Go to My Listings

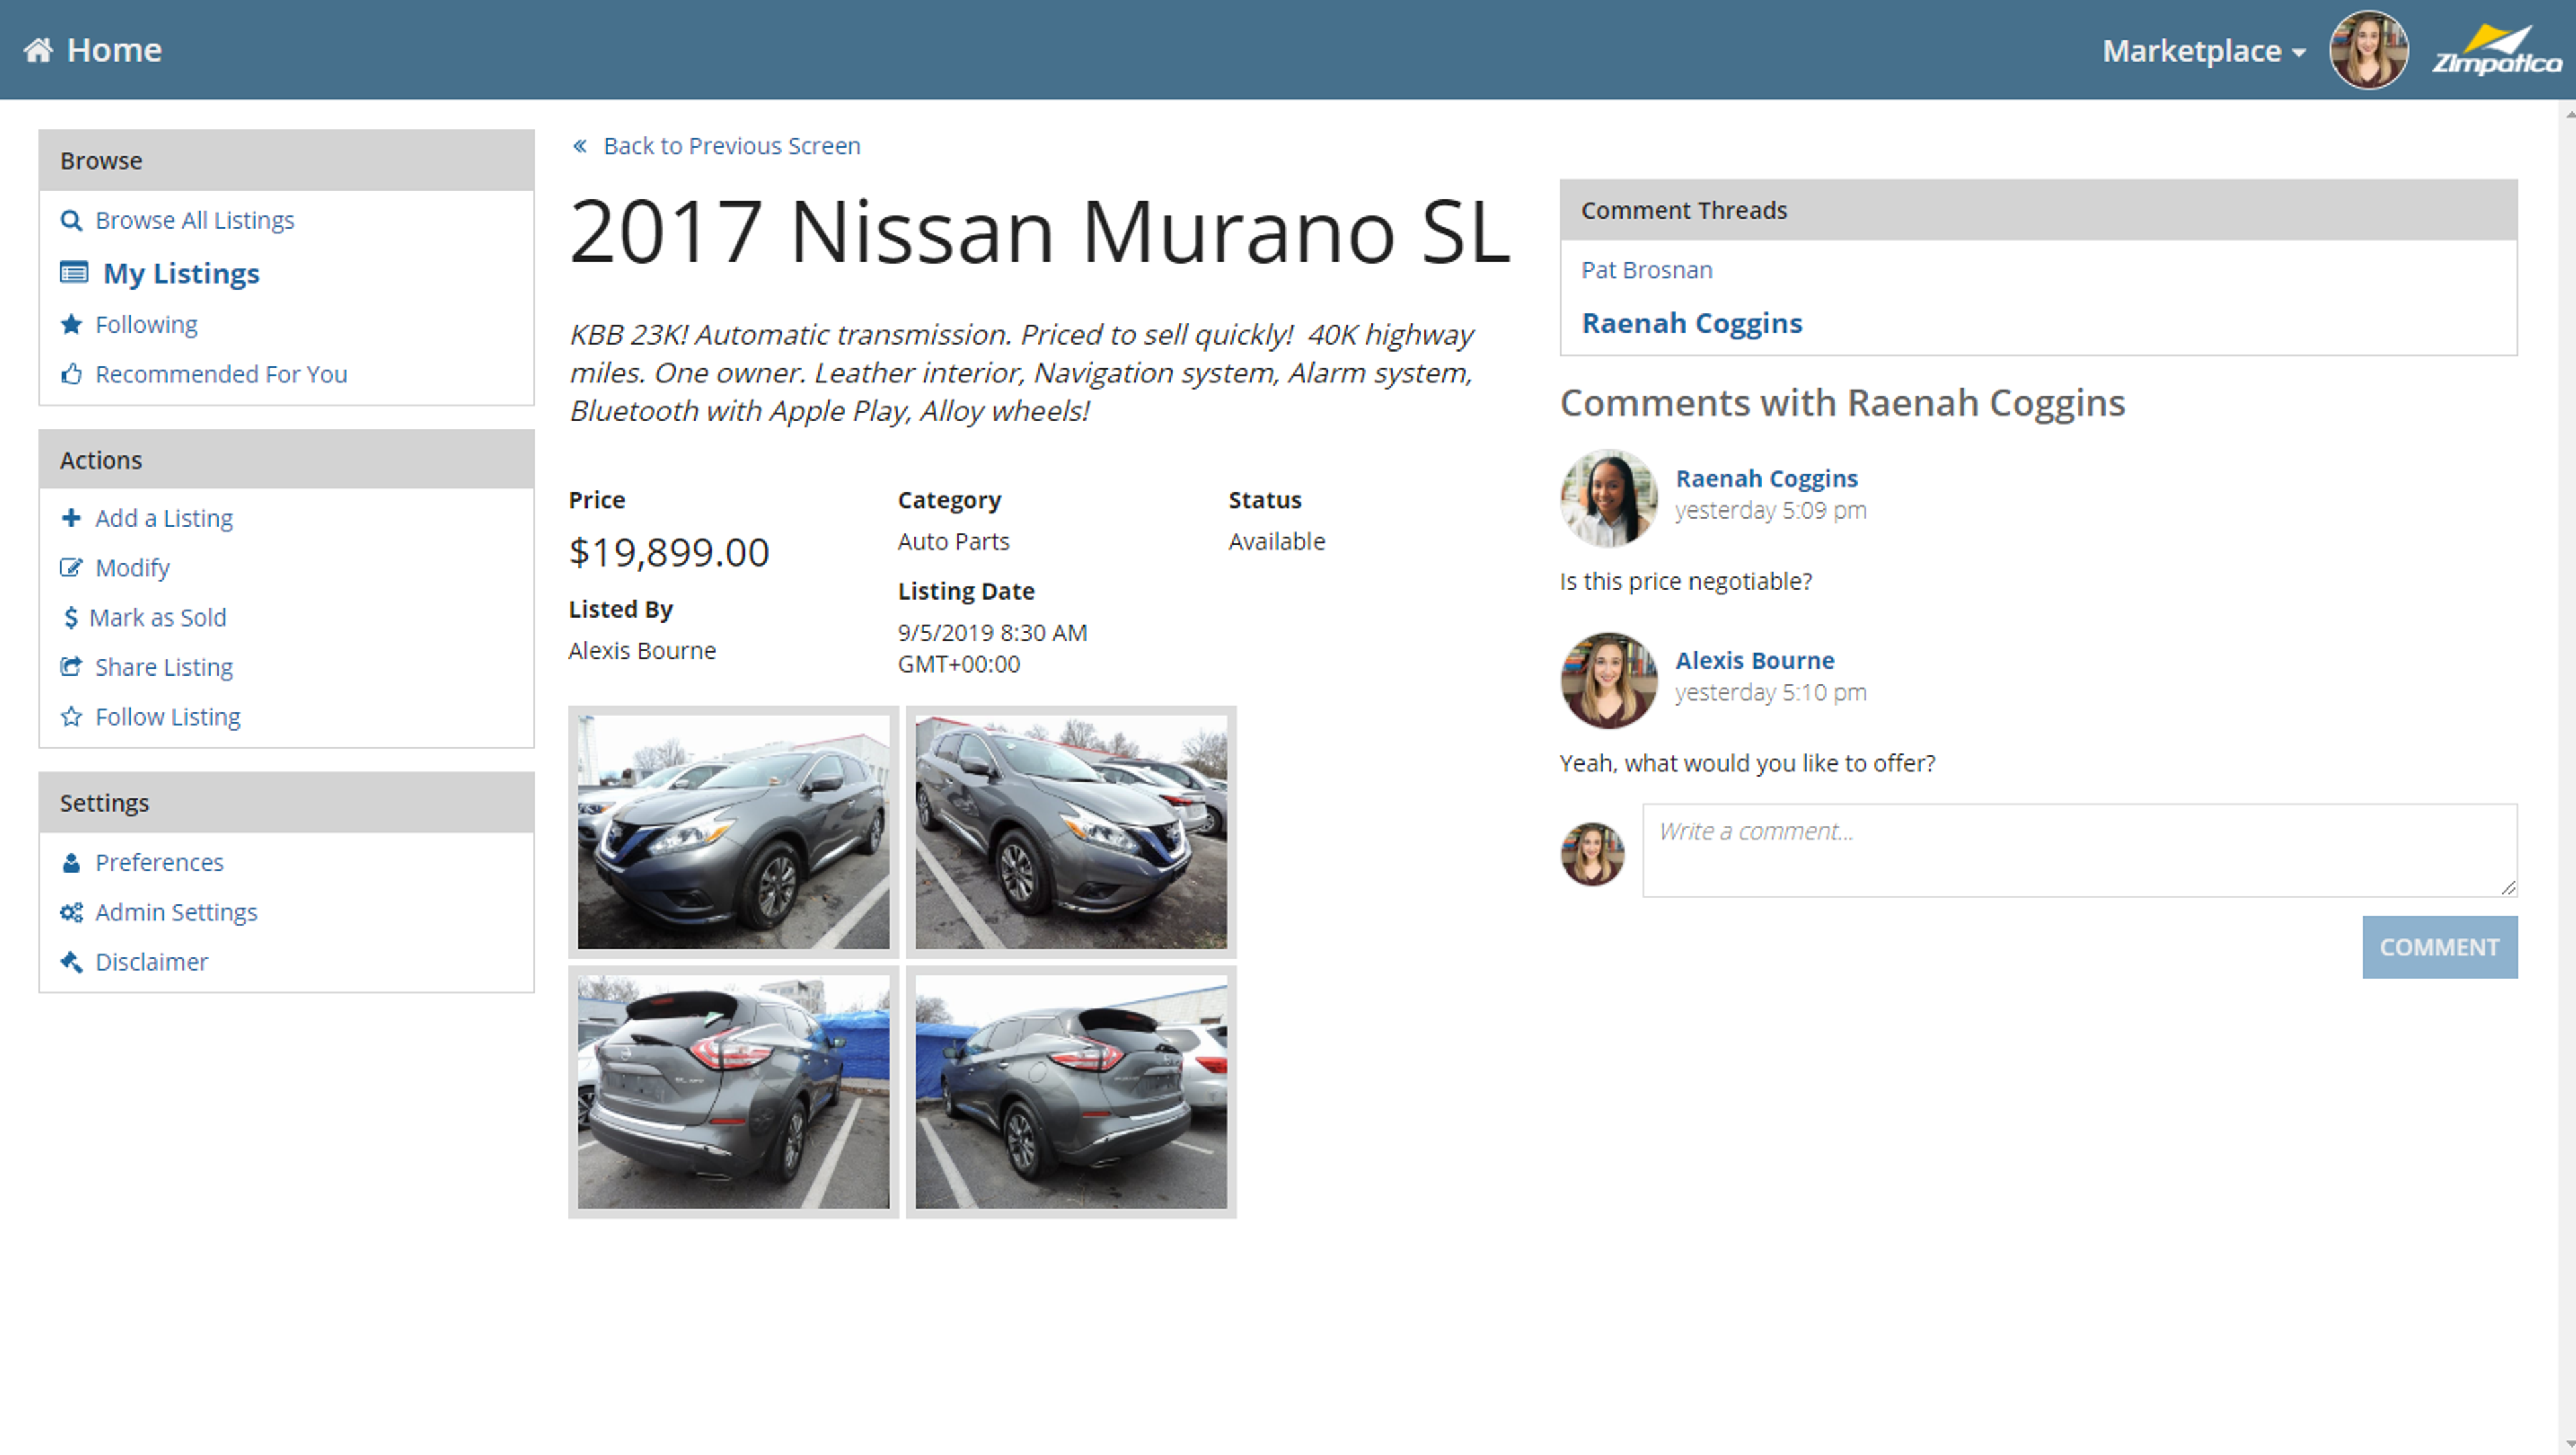click(x=181, y=273)
